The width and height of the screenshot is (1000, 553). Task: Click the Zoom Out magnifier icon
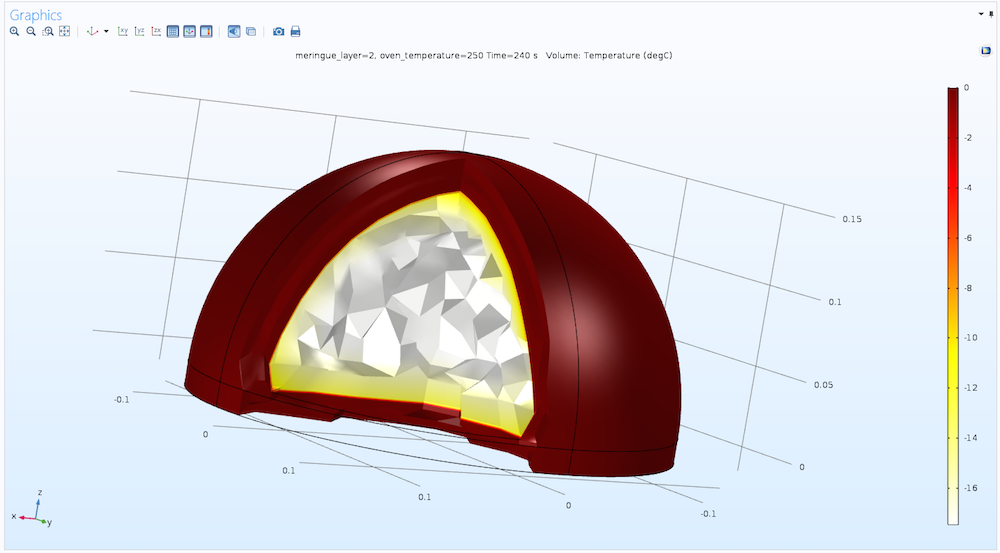coord(31,31)
